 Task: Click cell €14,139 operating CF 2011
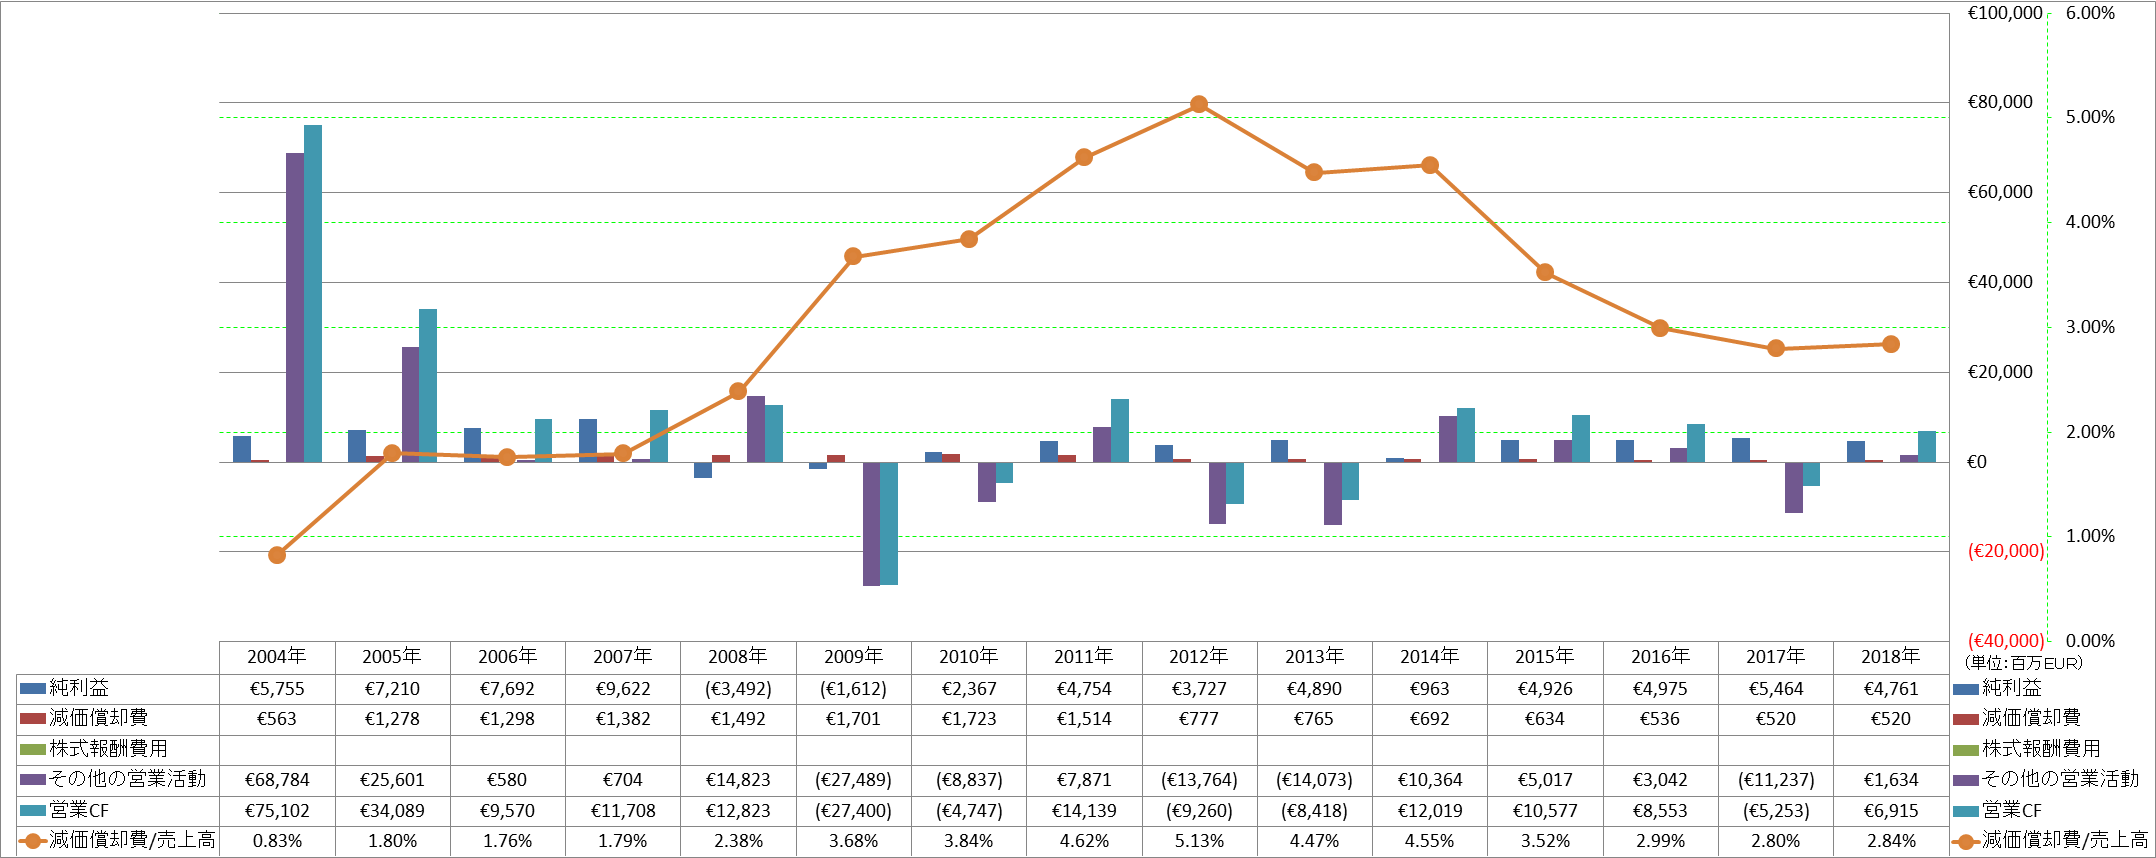click(1084, 811)
